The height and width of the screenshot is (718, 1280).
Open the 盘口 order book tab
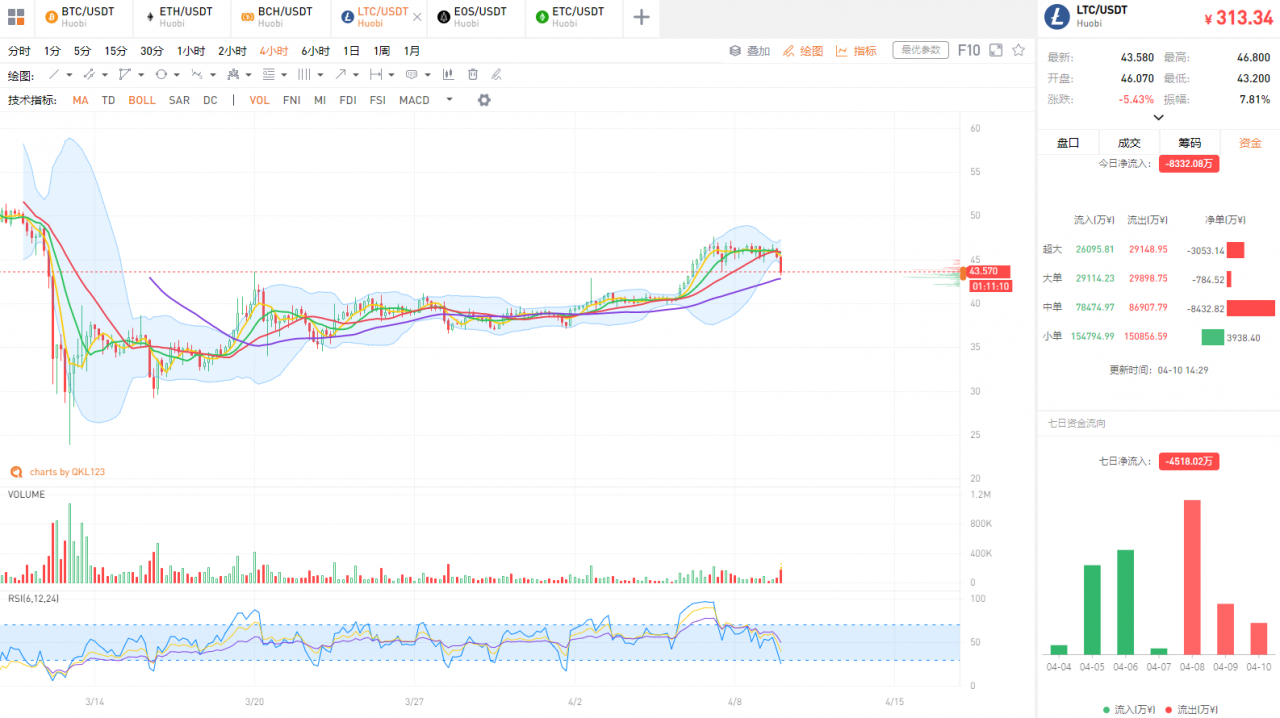(x=1068, y=143)
